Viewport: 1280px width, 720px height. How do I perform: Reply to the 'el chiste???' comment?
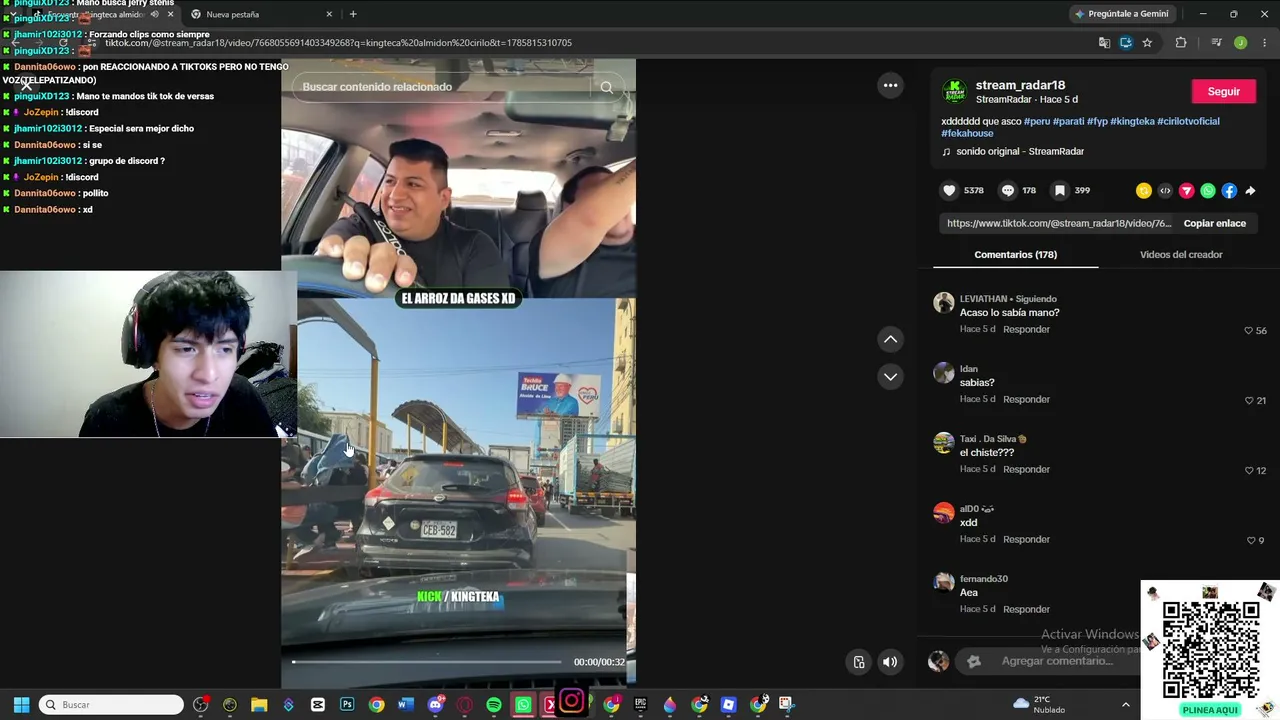click(1026, 470)
